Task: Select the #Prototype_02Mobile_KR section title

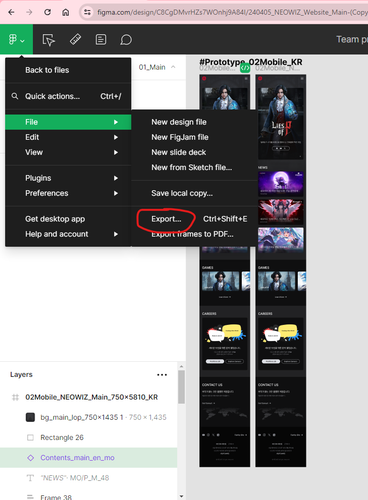Action: tap(251, 62)
